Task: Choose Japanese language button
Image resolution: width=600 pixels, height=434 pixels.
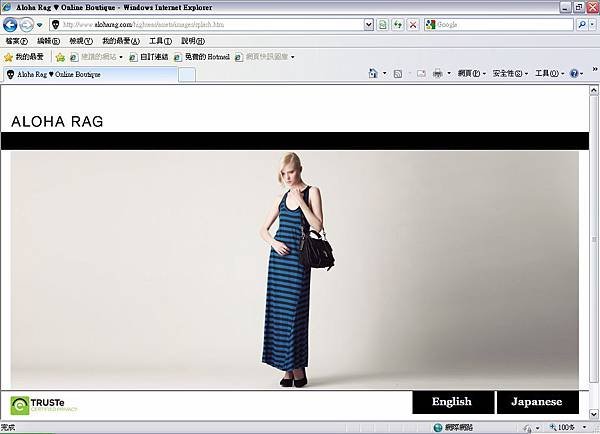Action: [537, 402]
